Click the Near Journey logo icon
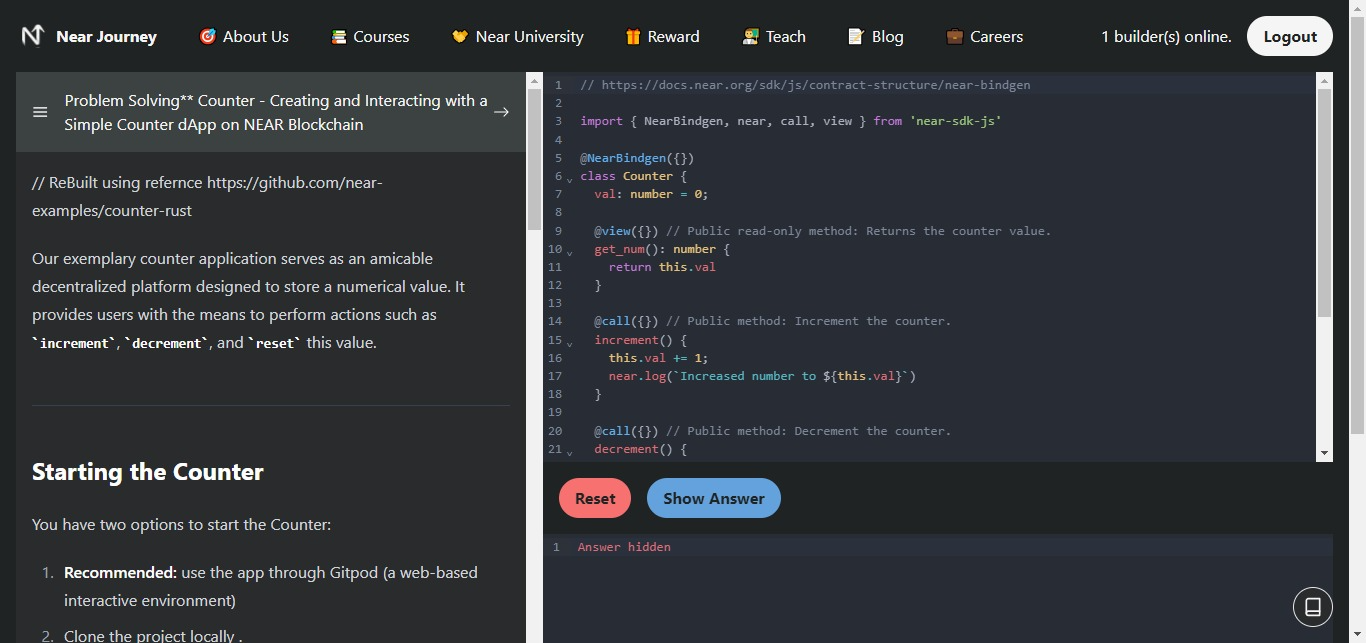1366x643 pixels. [x=33, y=36]
